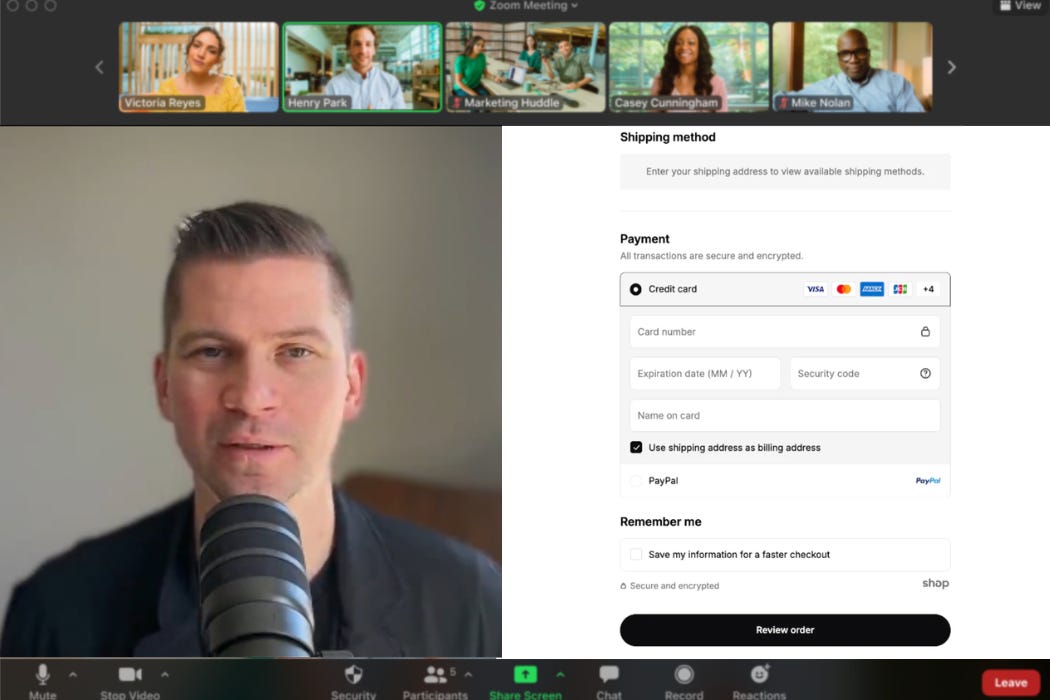The height and width of the screenshot is (700, 1050).
Task: Check Save my information for faster checkout
Action: coord(636,555)
